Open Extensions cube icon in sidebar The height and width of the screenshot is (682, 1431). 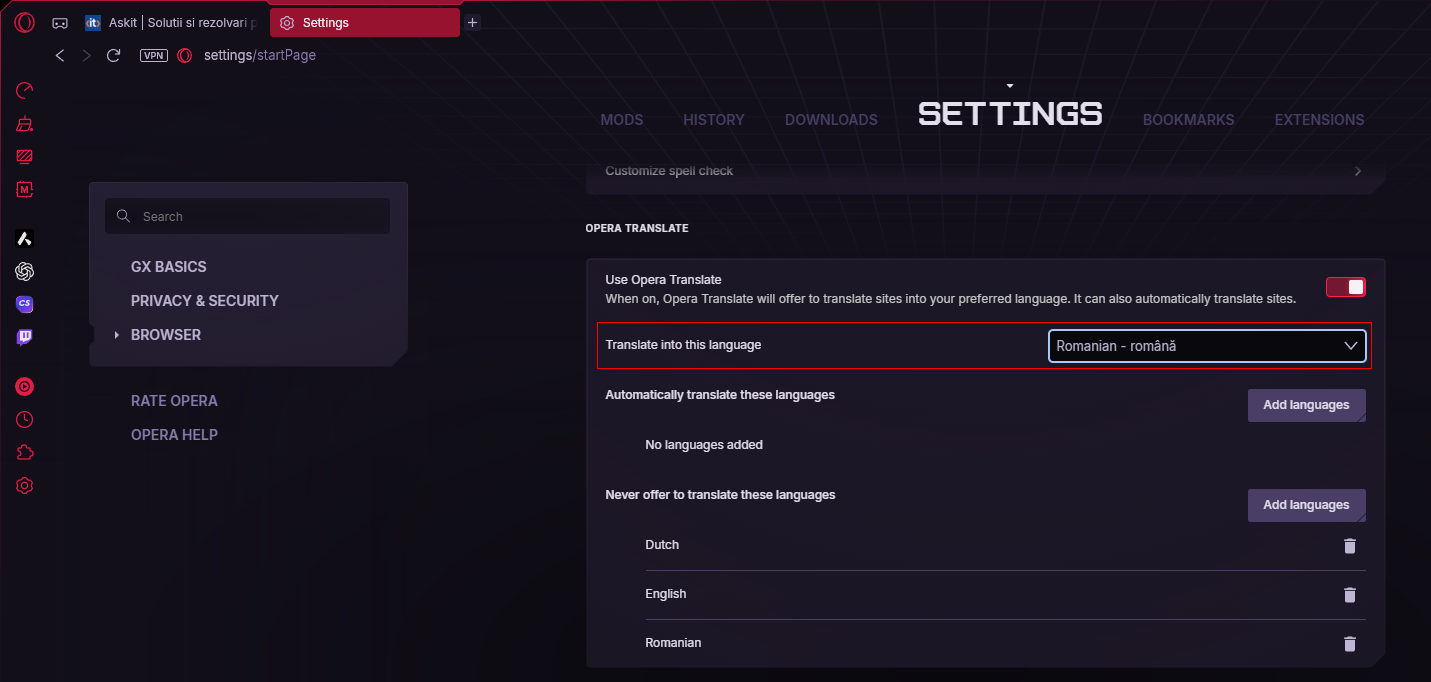pos(25,453)
